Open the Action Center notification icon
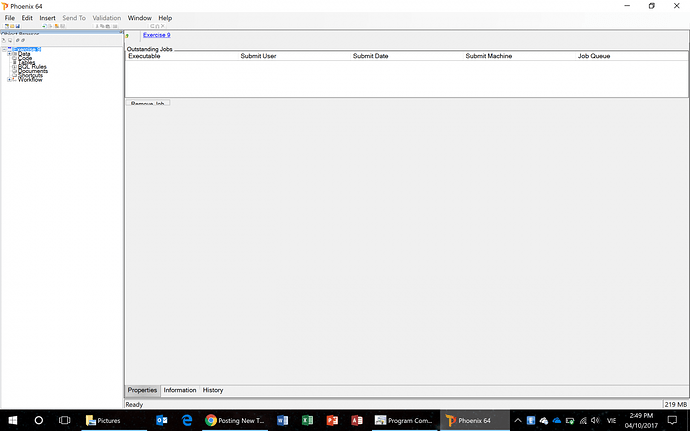 (x=672, y=420)
